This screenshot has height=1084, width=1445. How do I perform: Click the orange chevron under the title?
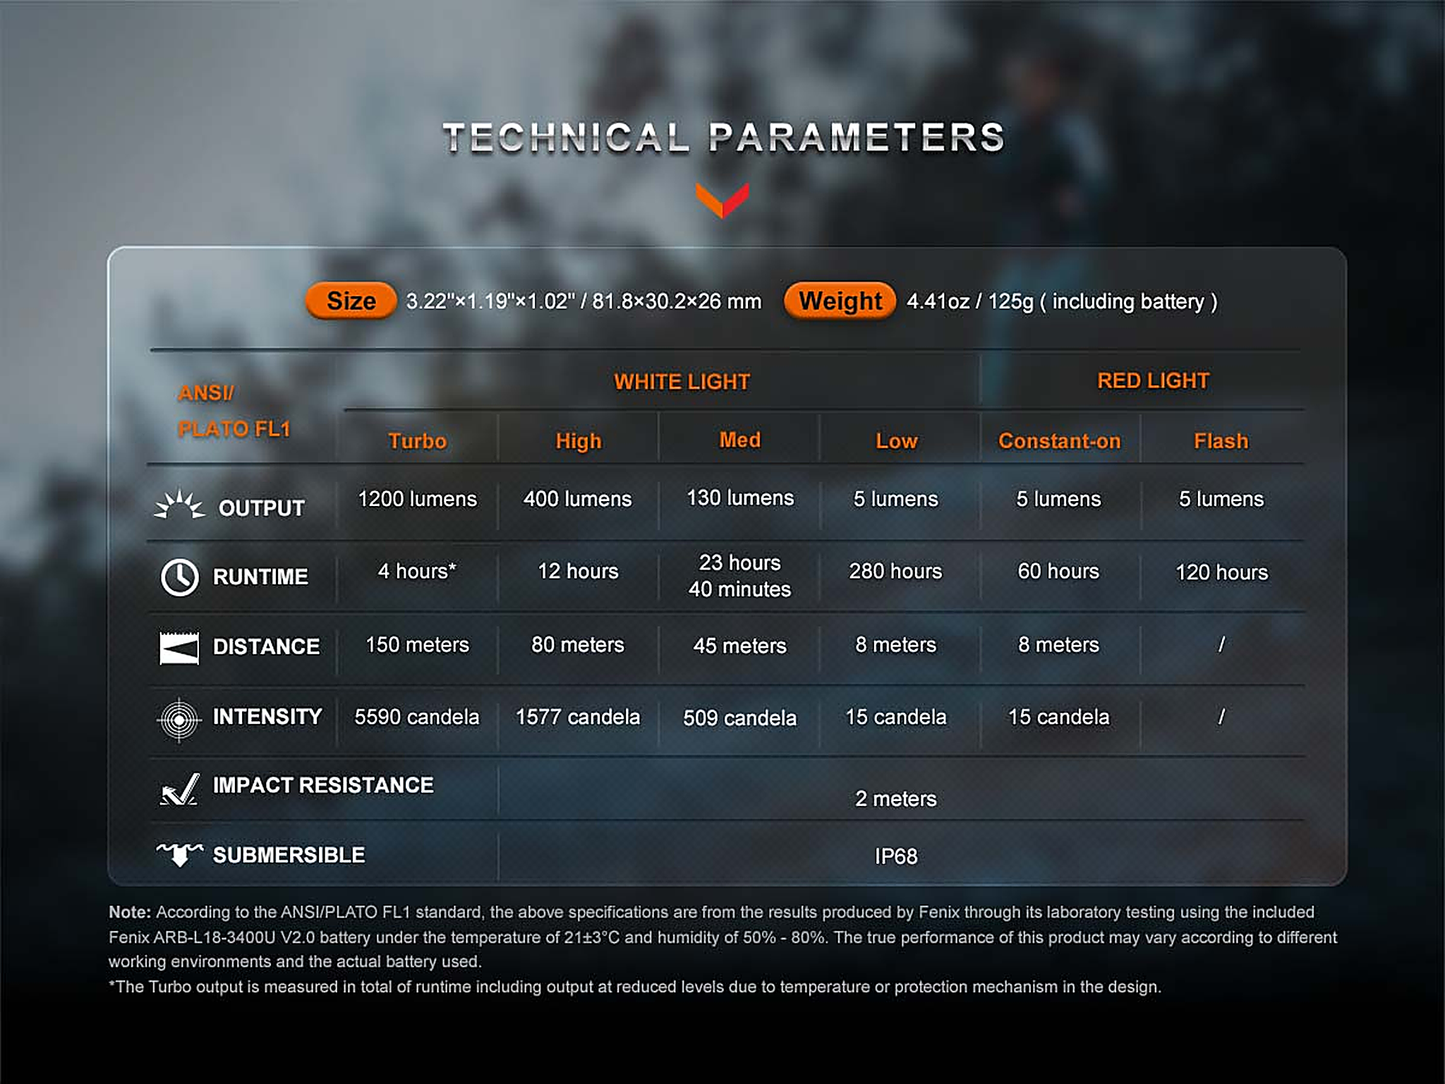click(x=722, y=199)
